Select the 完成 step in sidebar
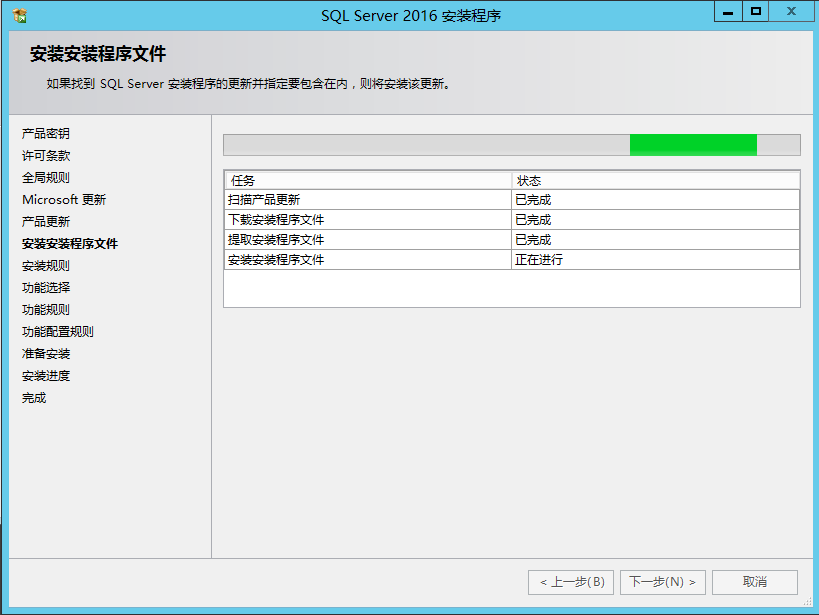The height and width of the screenshot is (615, 819). (x=34, y=398)
